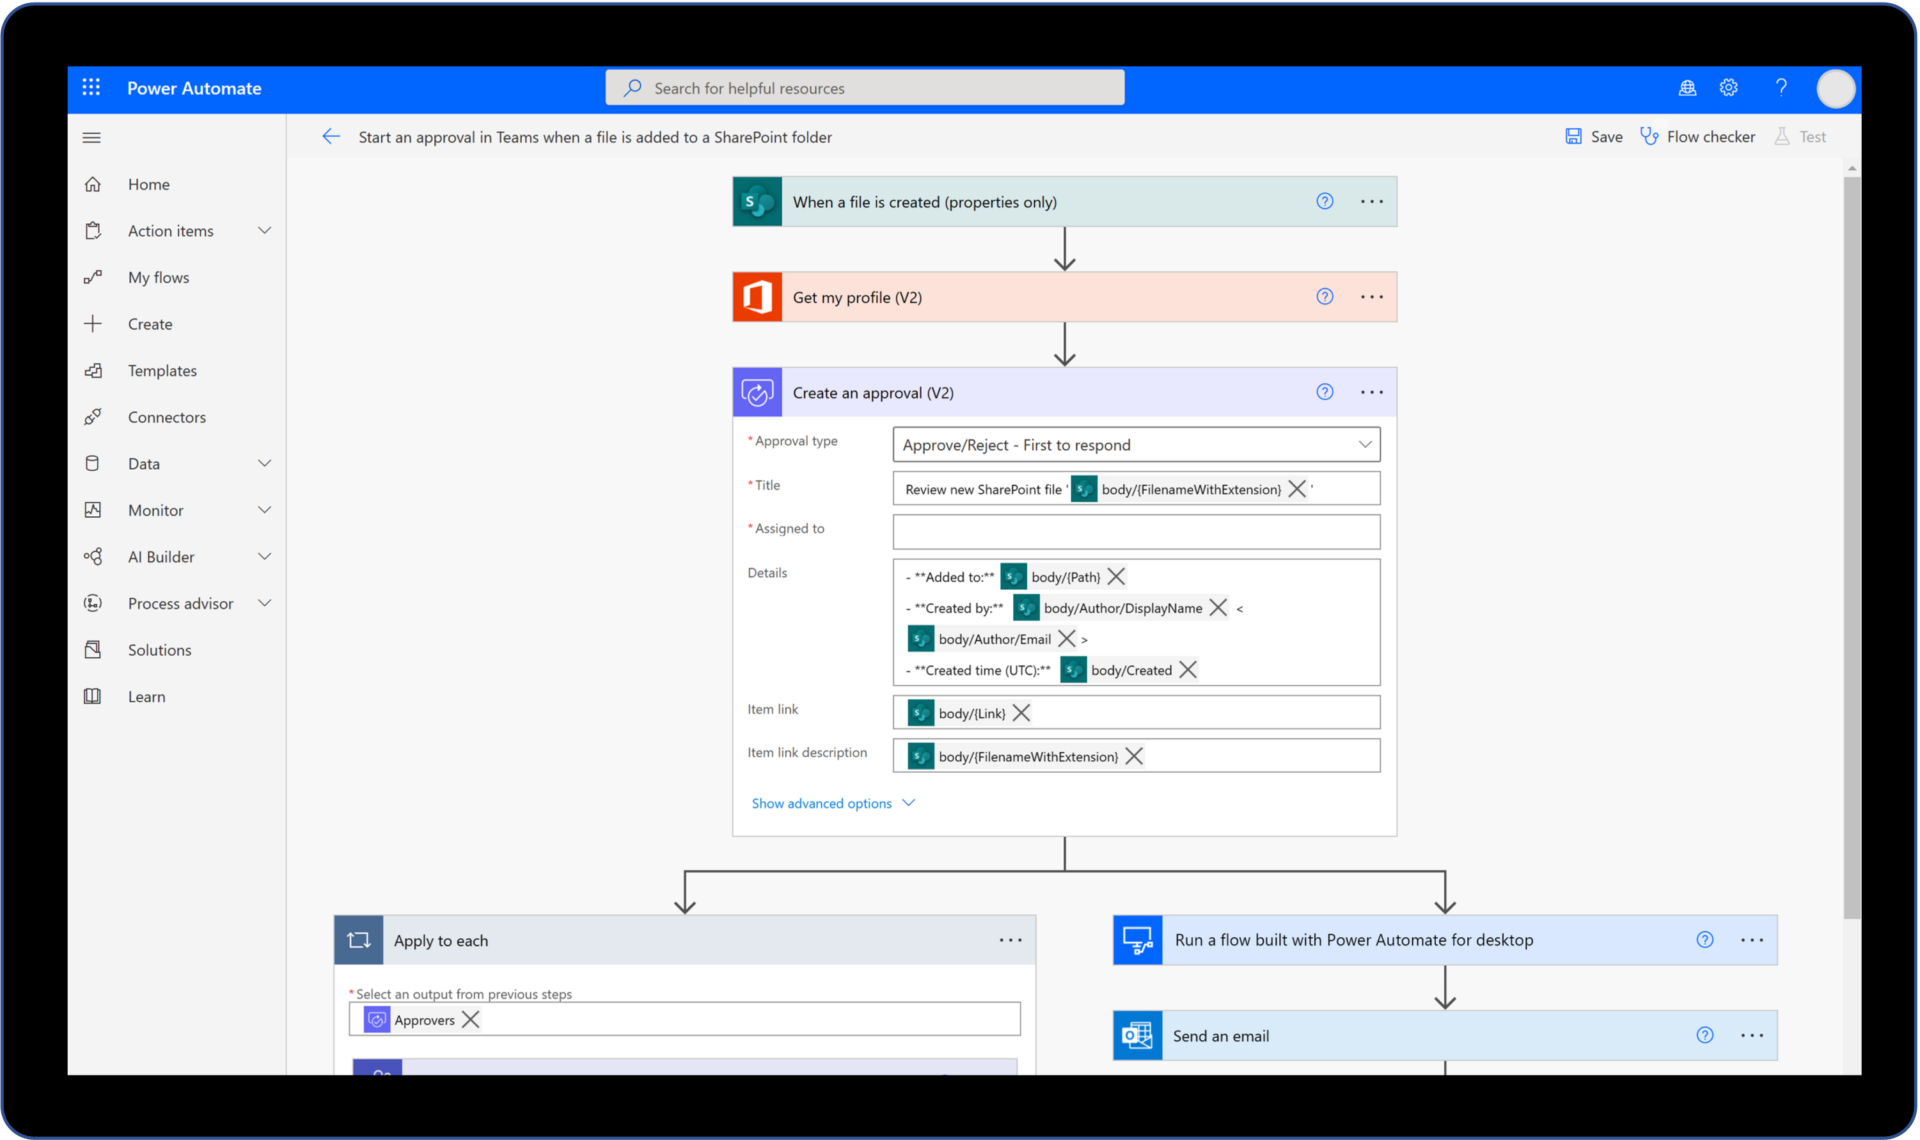Click the Office 365 icon on Get my profile

757,296
